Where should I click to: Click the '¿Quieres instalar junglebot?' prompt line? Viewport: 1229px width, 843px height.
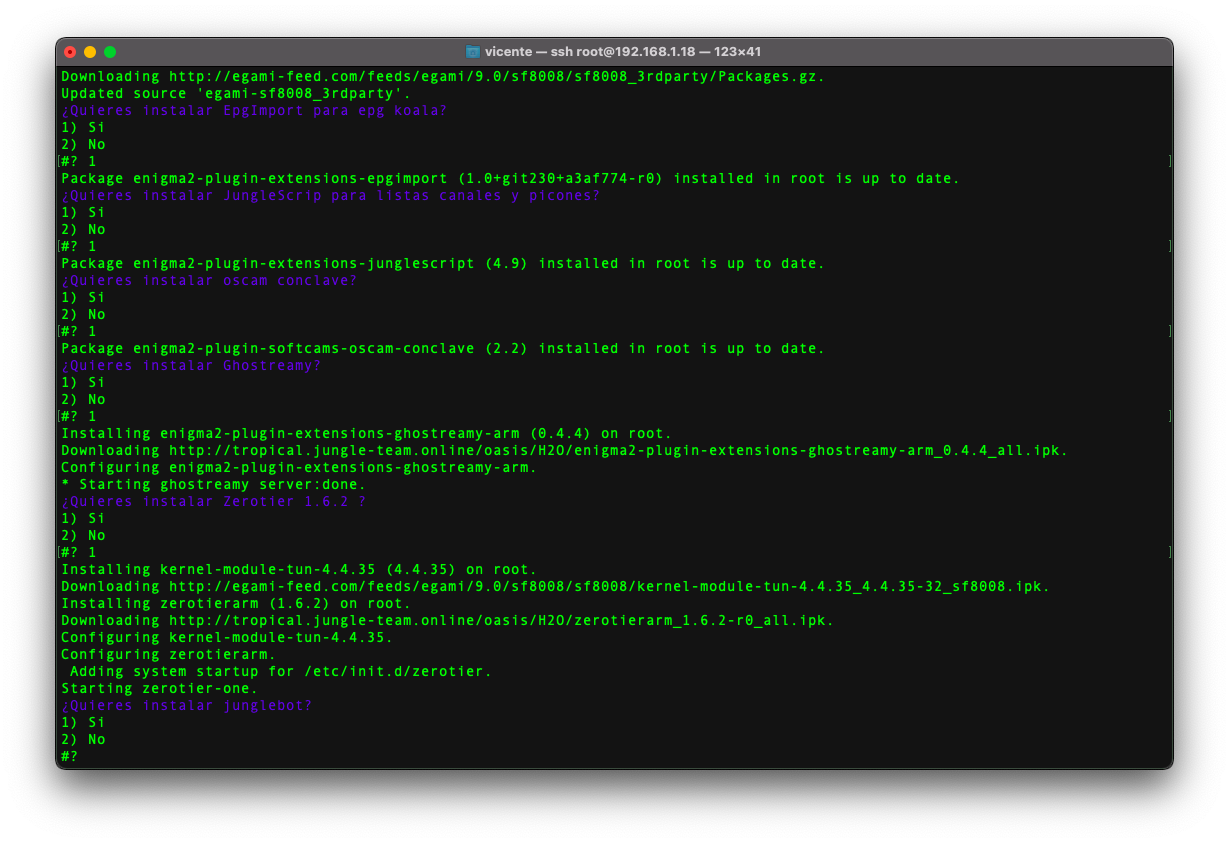tap(187, 706)
